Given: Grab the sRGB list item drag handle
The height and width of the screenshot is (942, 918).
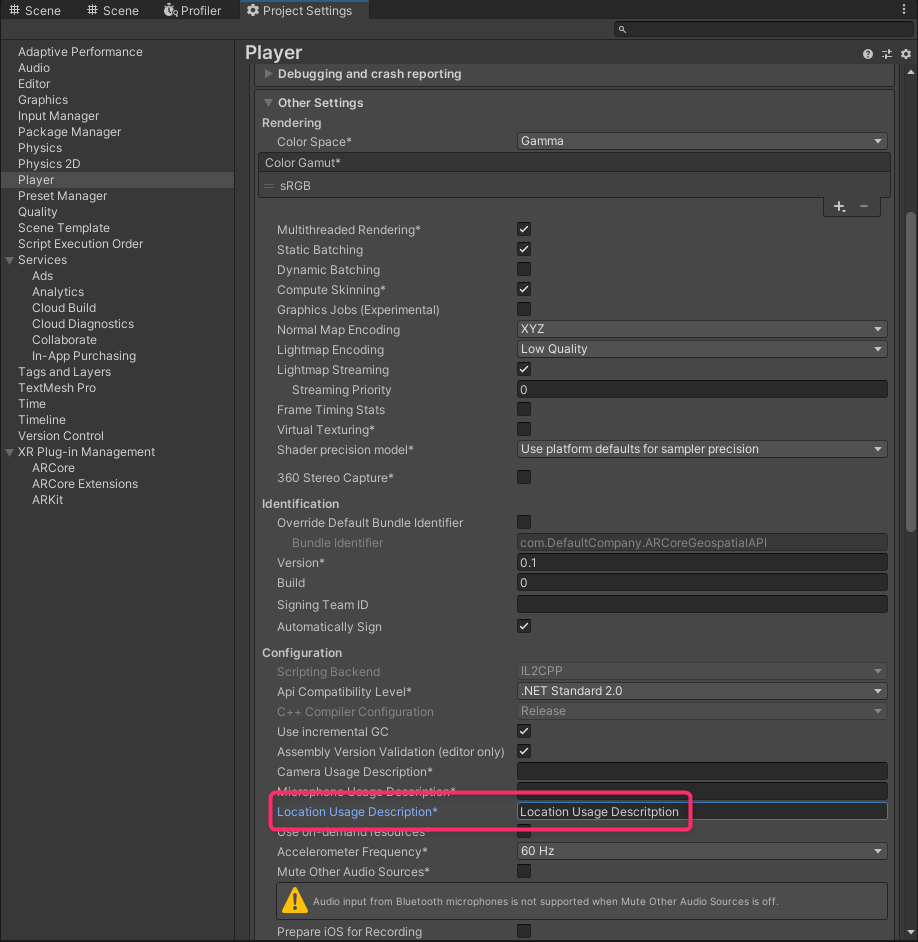Looking at the screenshot, I should pyautogui.click(x=268, y=186).
